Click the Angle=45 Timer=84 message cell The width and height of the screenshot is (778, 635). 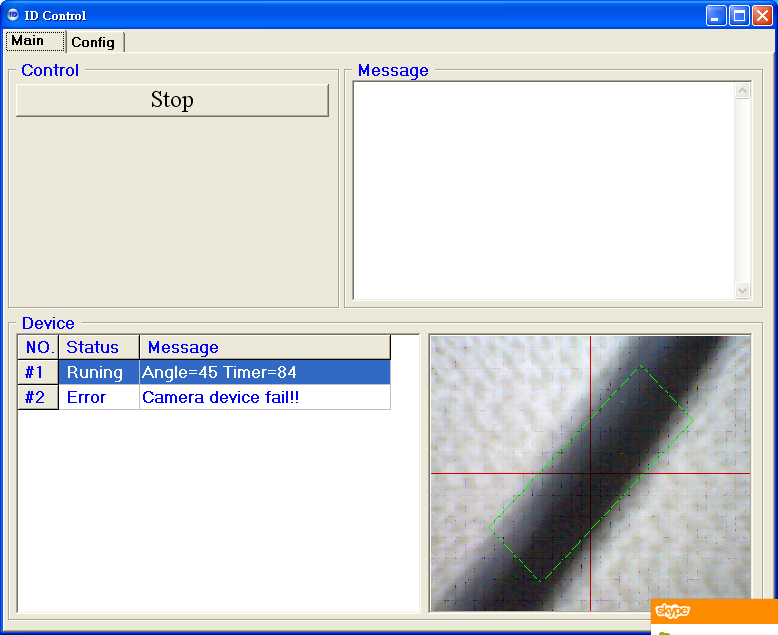265,372
